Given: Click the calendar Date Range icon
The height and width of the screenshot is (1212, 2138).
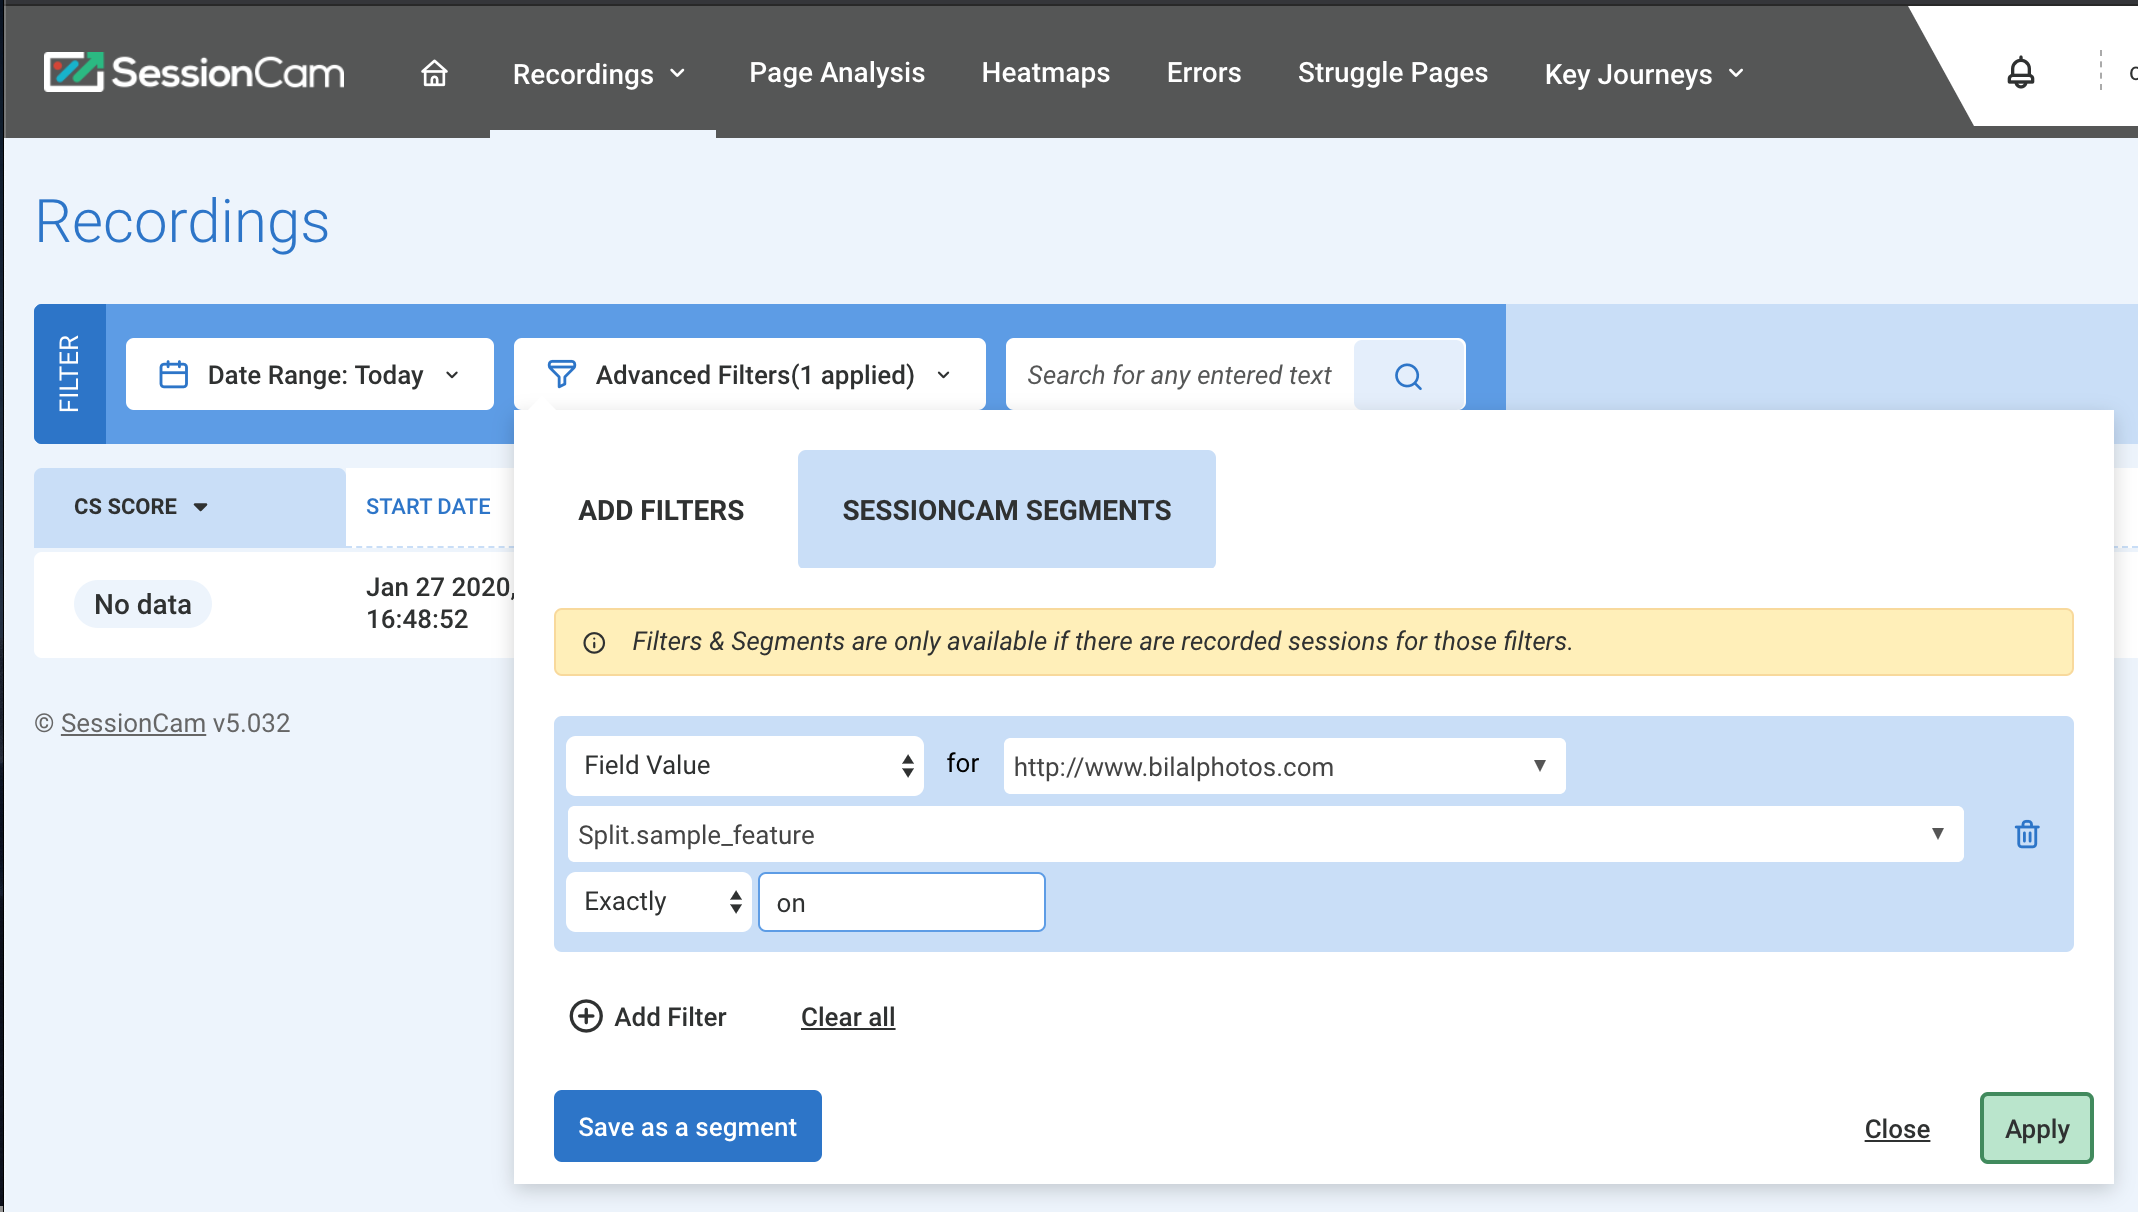Looking at the screenshot, I should click(174, 375).
